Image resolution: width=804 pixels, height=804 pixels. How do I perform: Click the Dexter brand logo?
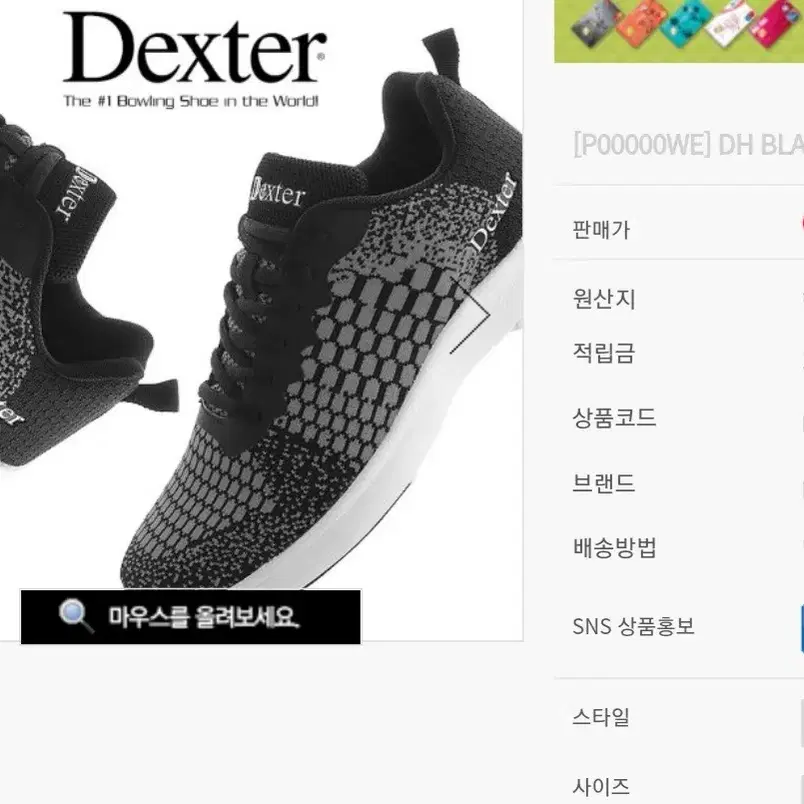193,59
